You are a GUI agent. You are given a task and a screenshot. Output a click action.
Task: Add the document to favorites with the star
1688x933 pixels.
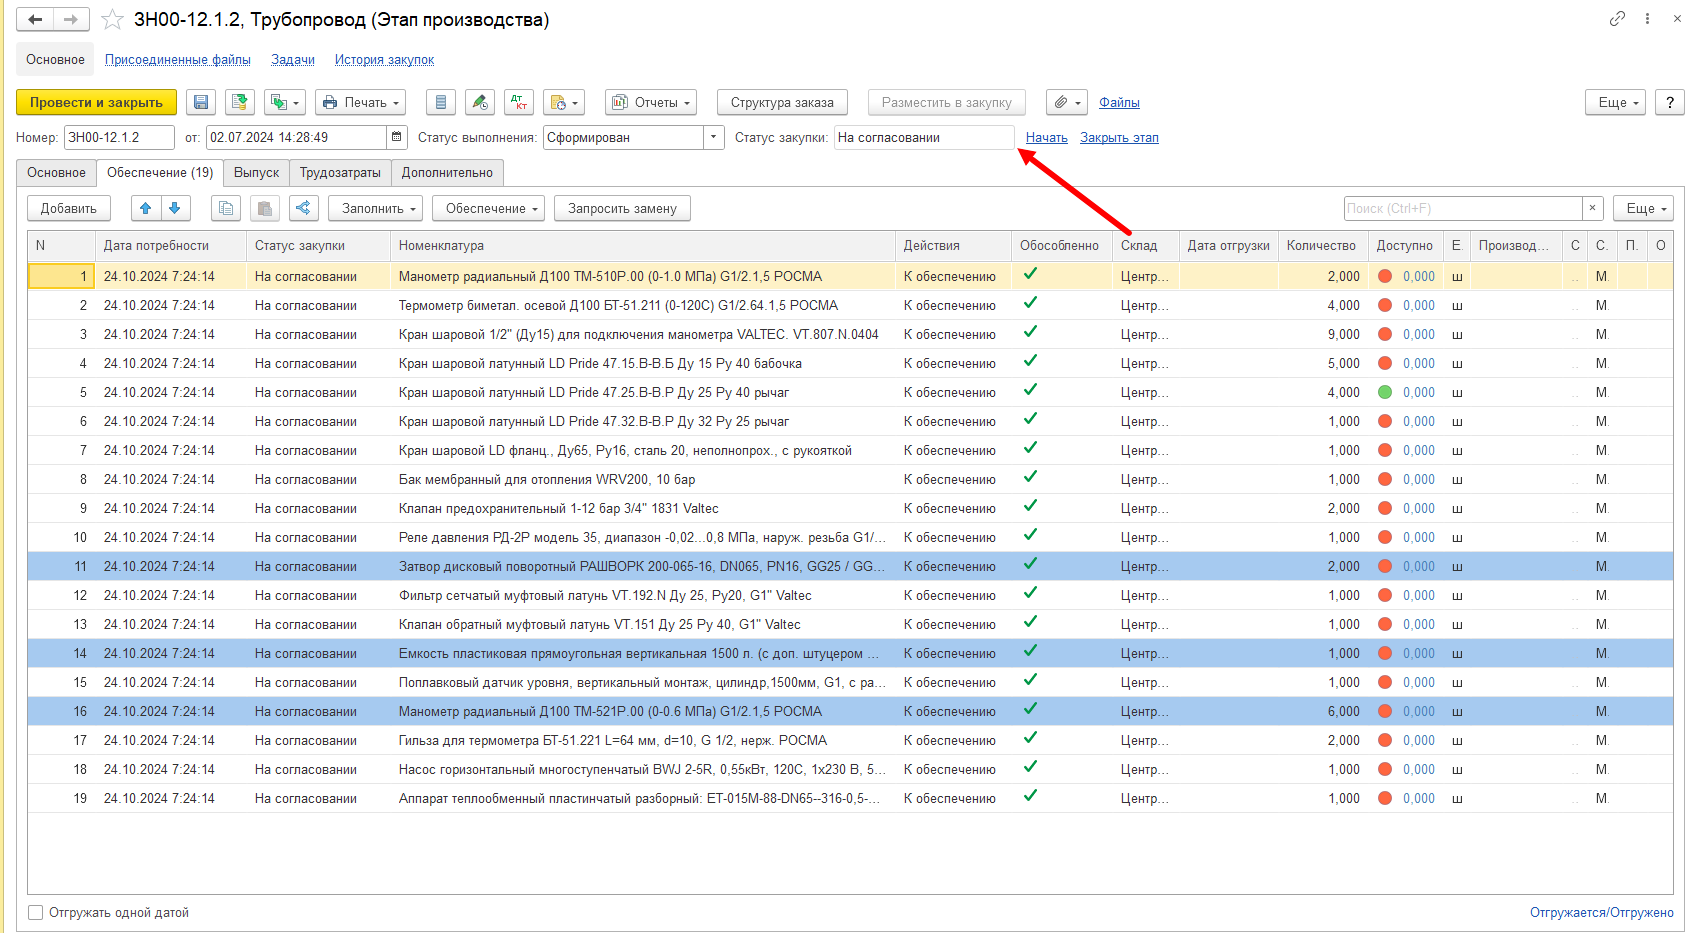pyautogui.click(x=113, y=19)
